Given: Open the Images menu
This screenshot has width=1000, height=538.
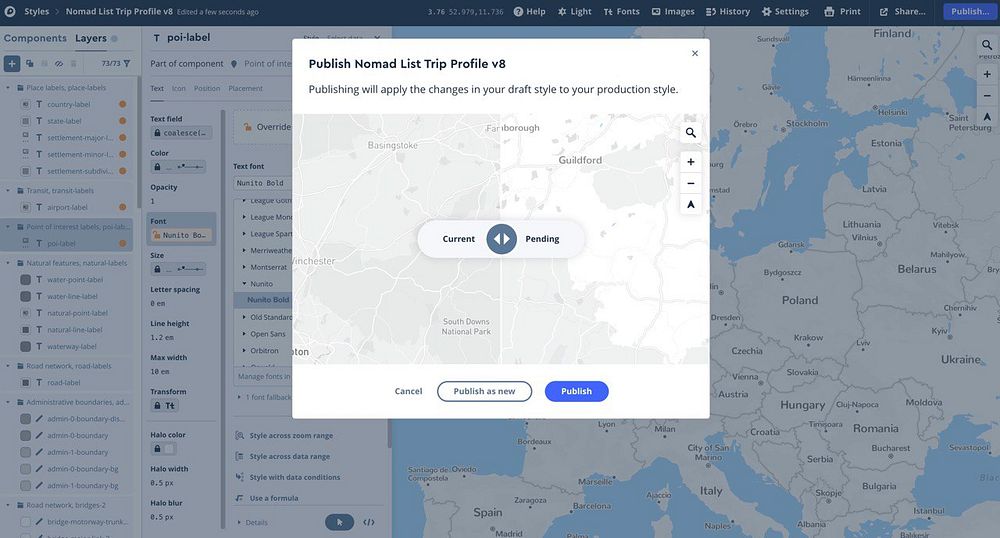Looking at the screenshot, I should coord(673,11).
